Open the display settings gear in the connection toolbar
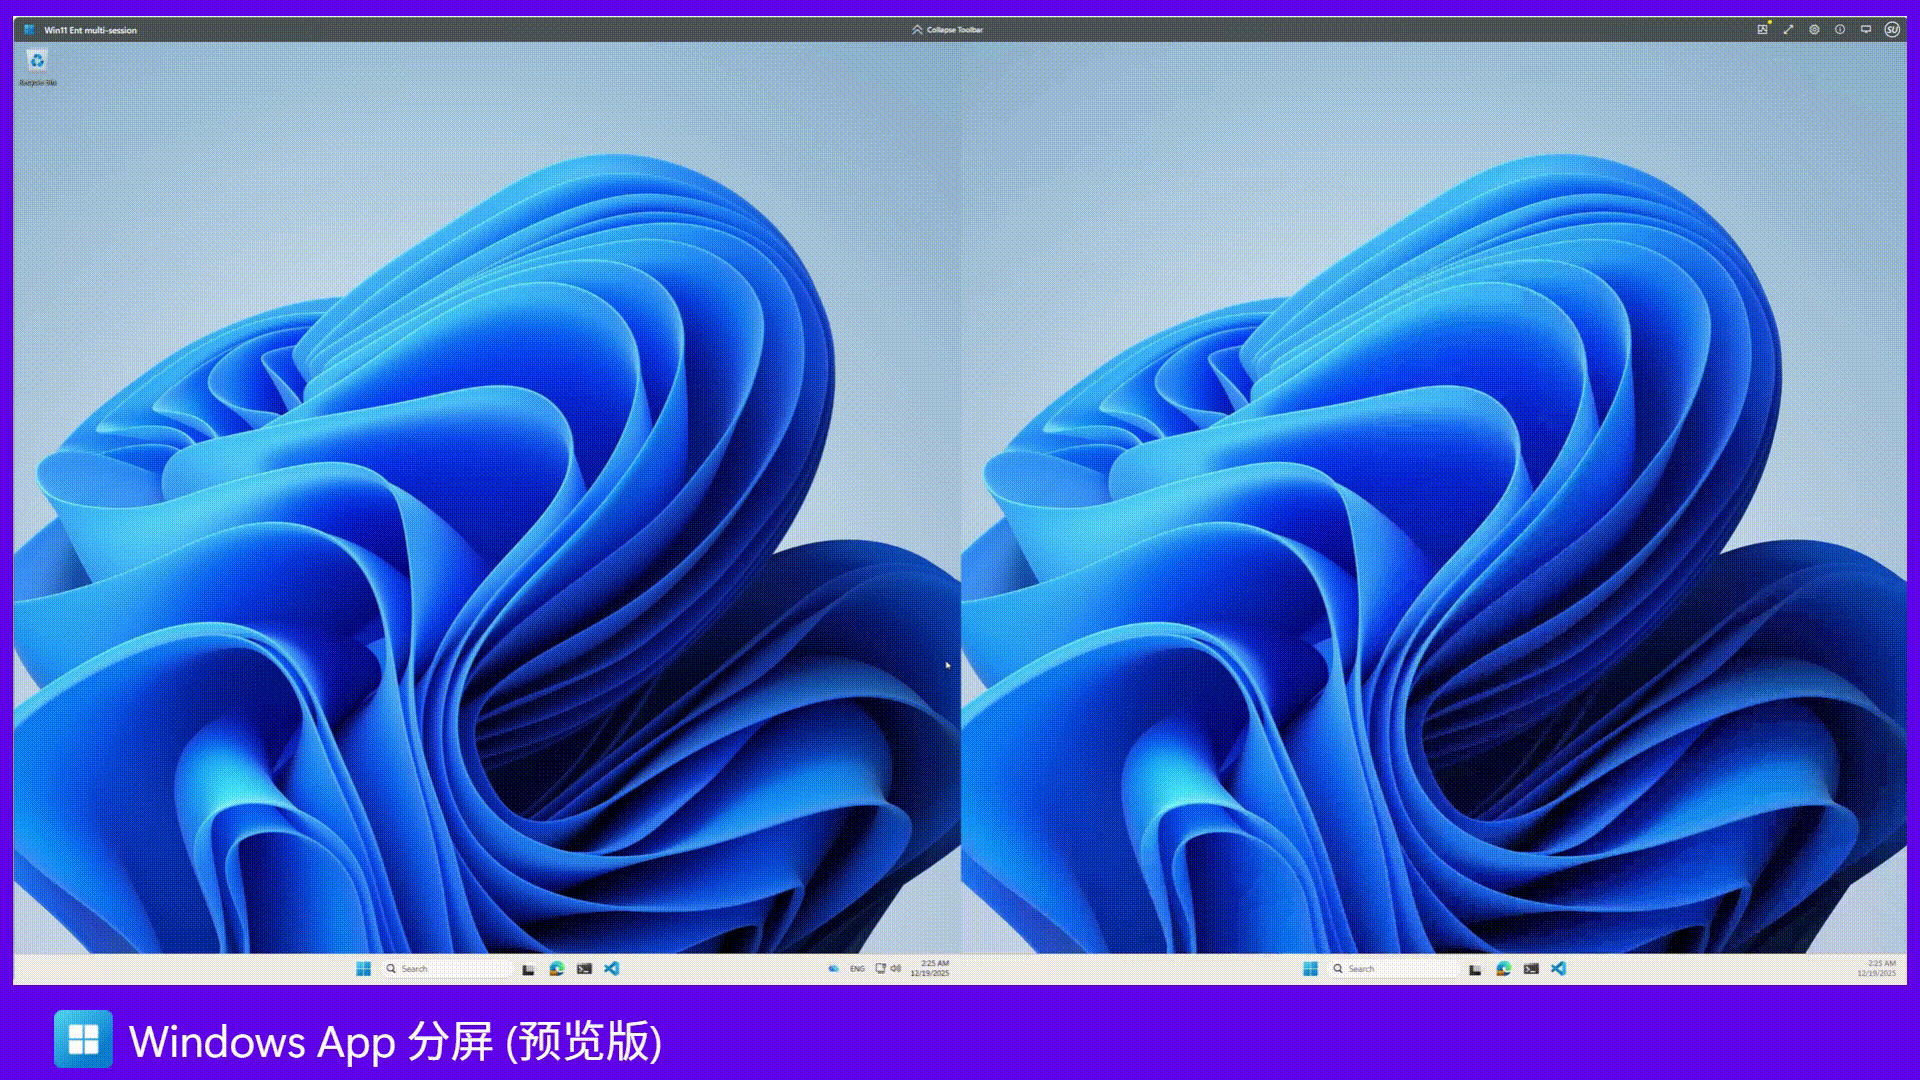Image resolution: width=1920 pixels, height=1080 pixels. pos(1815,30)
